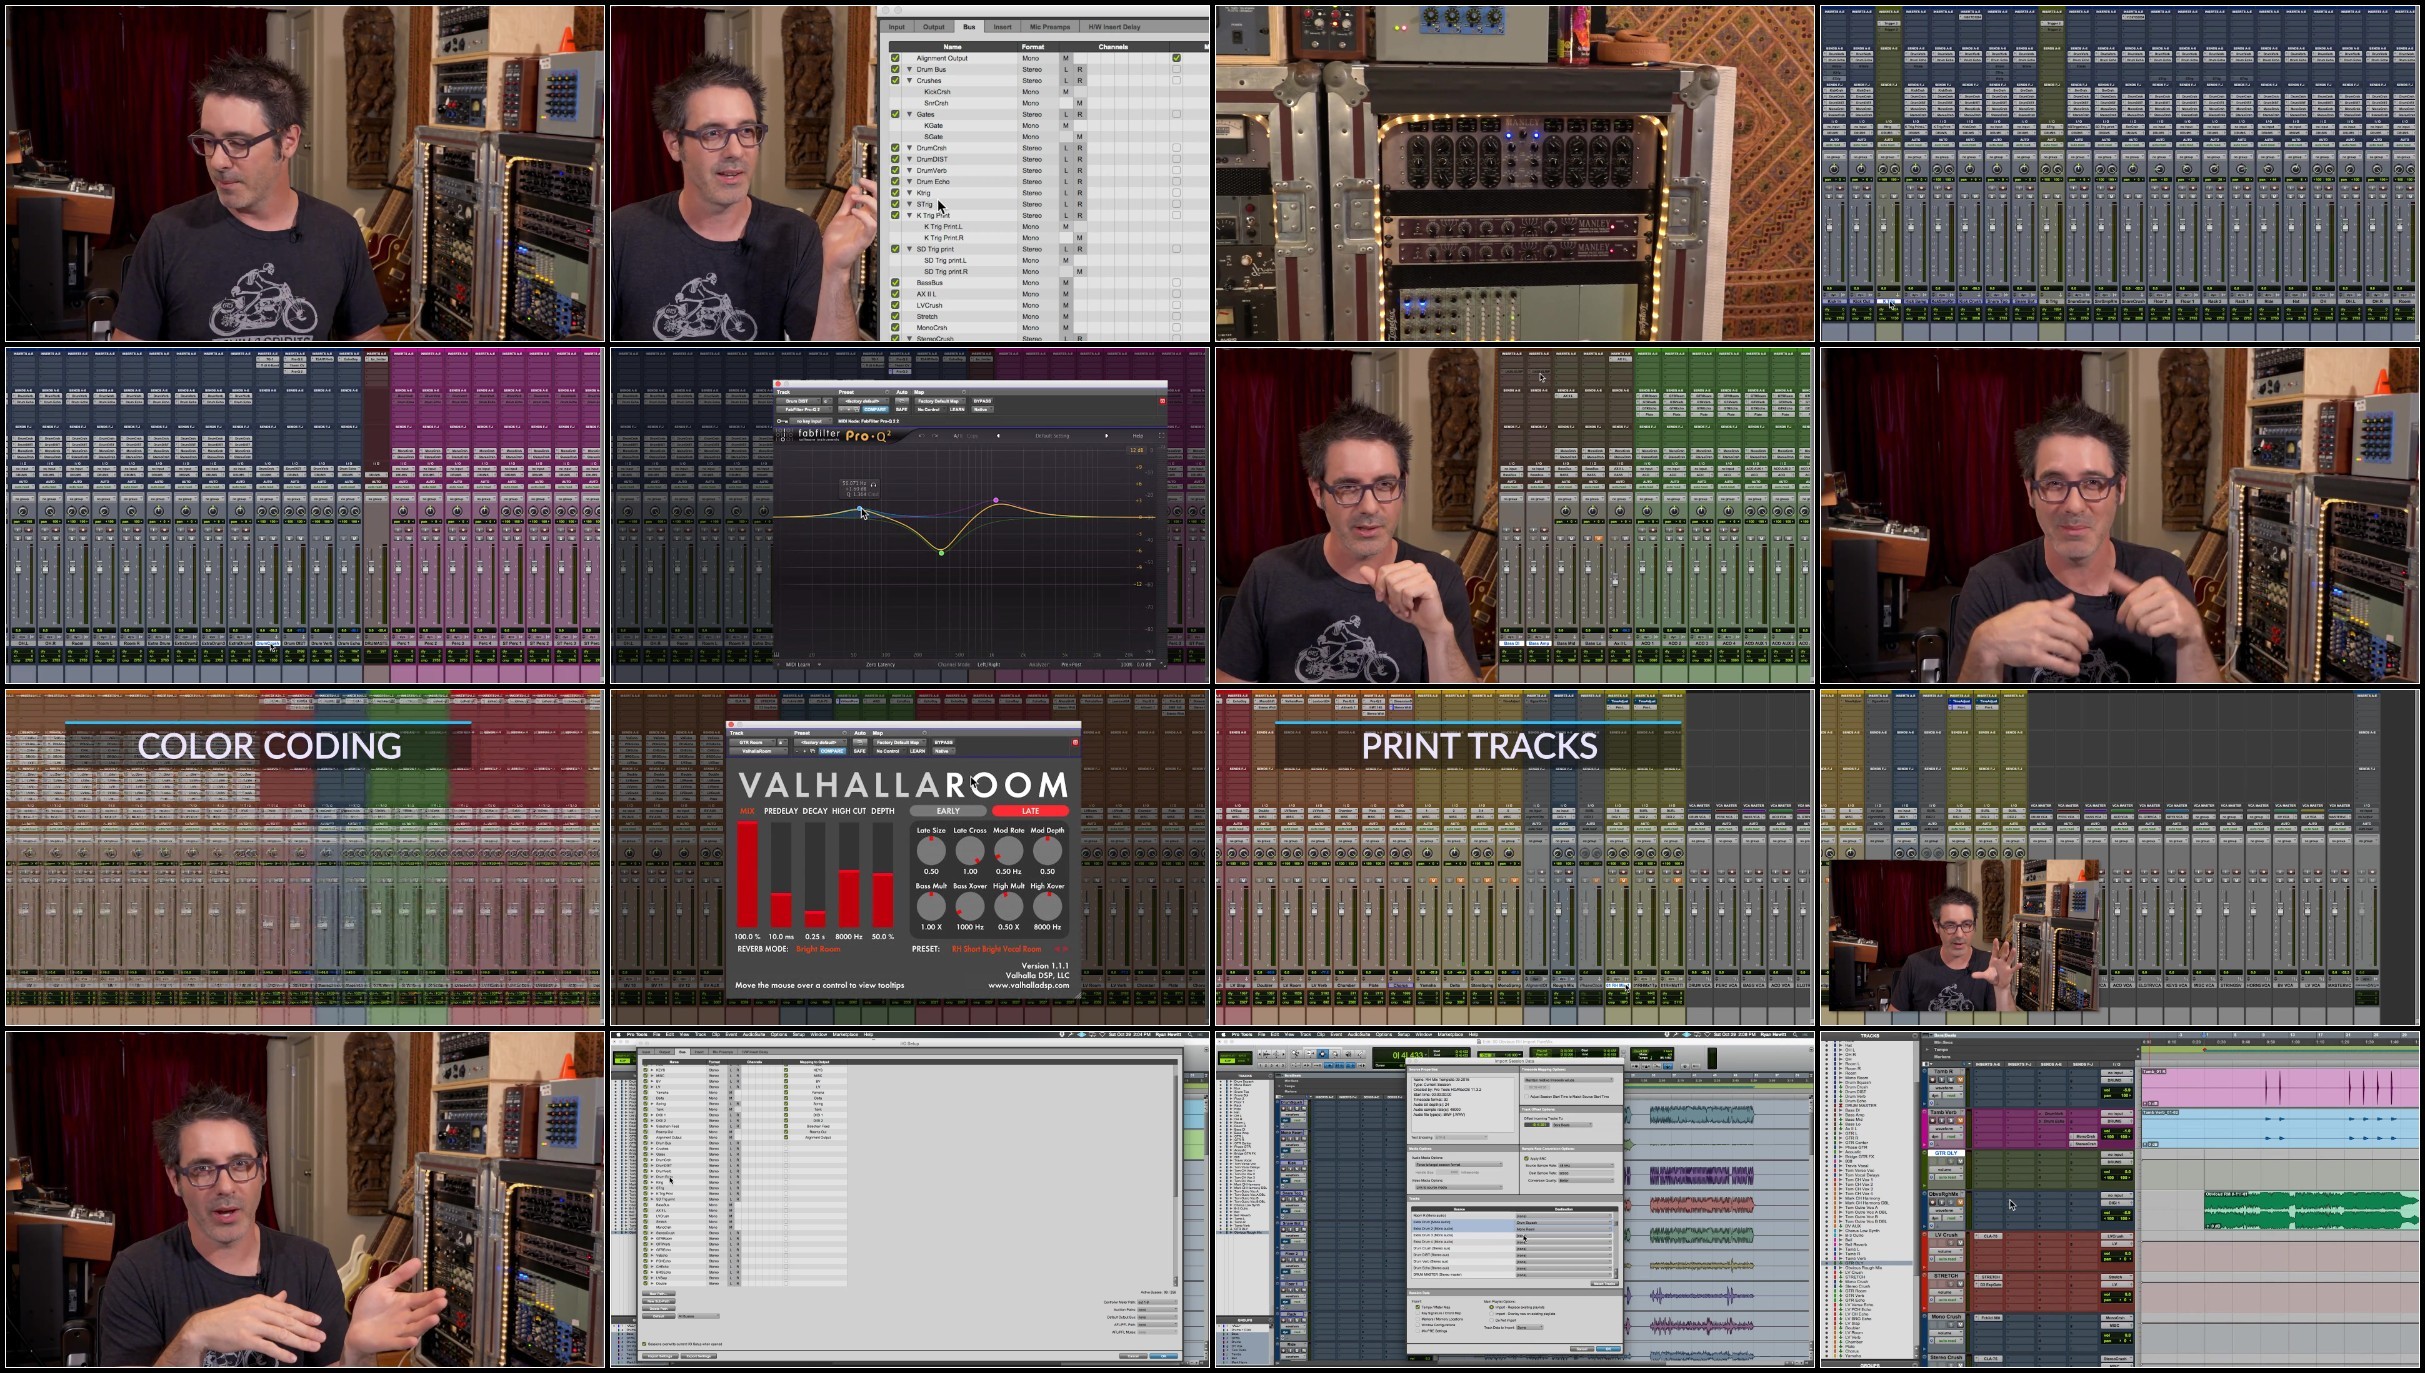
Task: Uncheck the Alignment Output bus checkbox
Action: pyautogui.click(x=895, y=58)
